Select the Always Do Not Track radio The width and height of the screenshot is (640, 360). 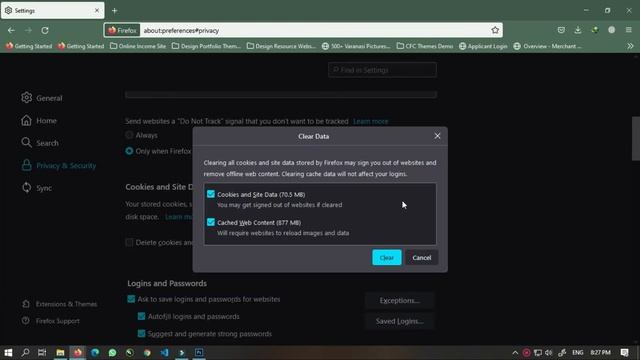[129, 135]
